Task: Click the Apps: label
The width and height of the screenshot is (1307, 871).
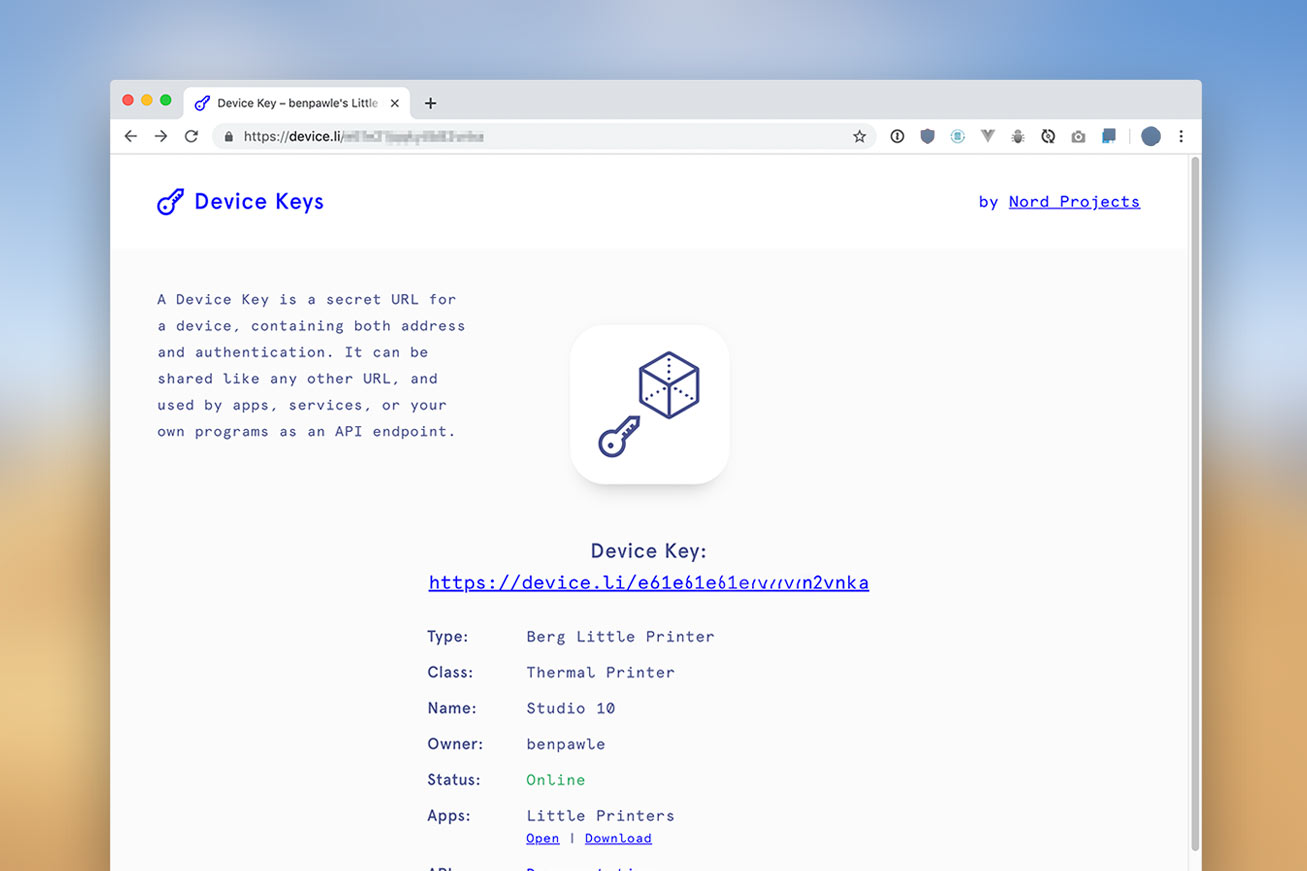Action: (449, 816)
